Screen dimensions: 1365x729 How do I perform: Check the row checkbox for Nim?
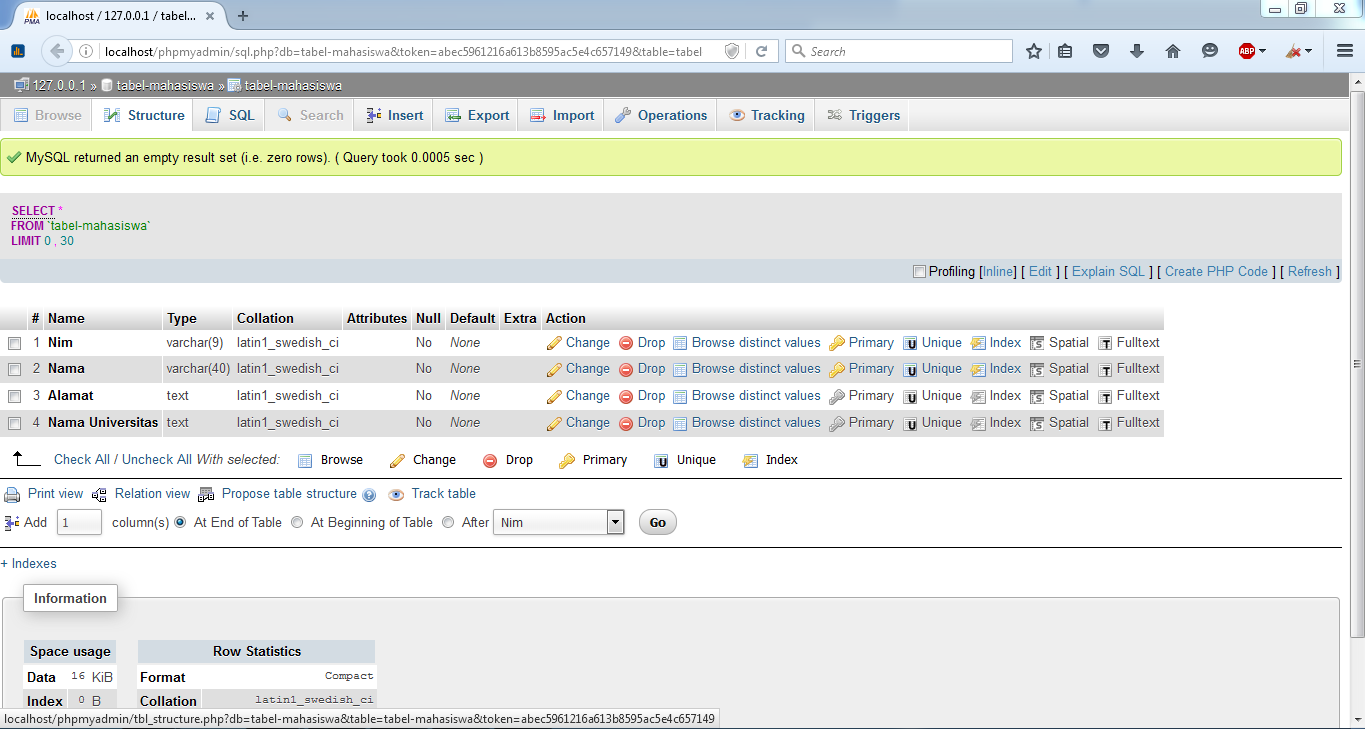tap(13, 342)
